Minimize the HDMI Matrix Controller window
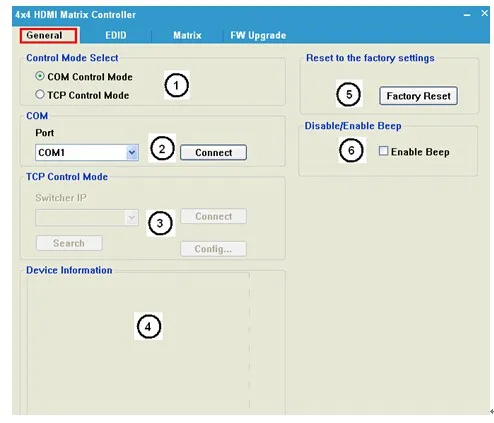Image resolution: width=494 pixels, height=423 pixels. (x=467, y=15)
